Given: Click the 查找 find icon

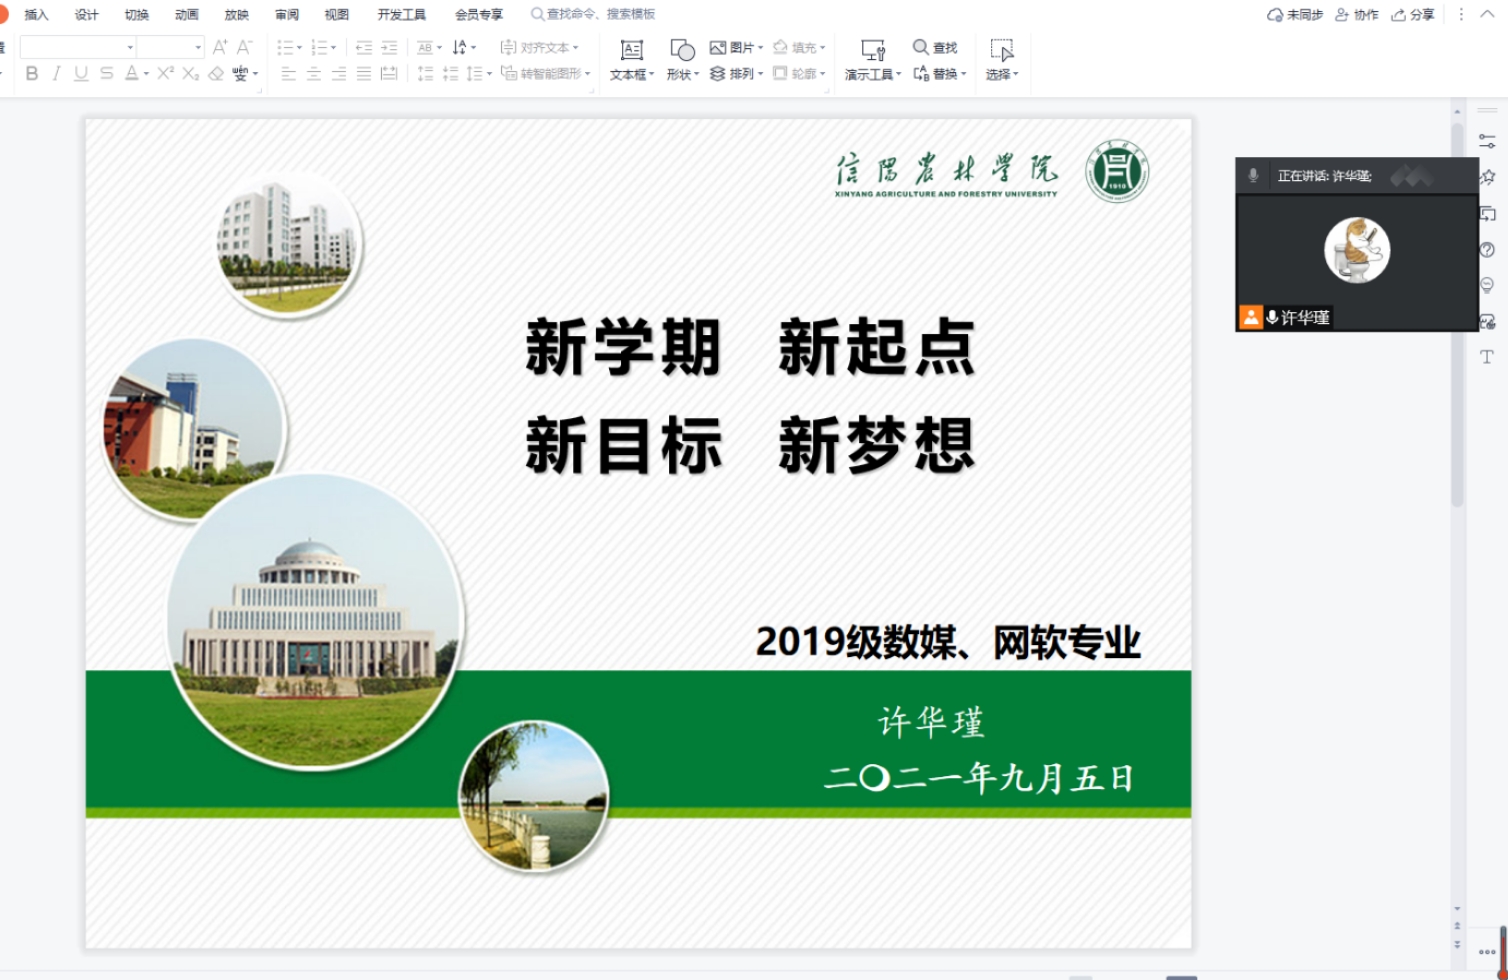Looking at the screenshot, I should [920, 47].
